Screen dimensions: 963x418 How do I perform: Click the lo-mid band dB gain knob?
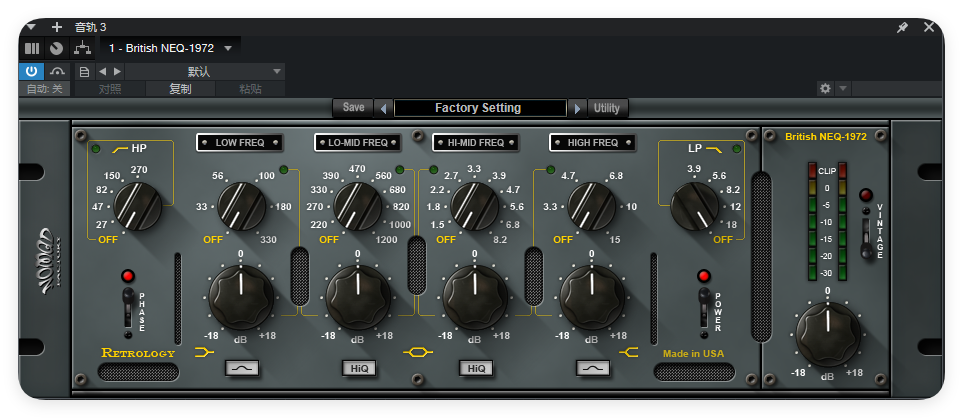pos(358,297)
